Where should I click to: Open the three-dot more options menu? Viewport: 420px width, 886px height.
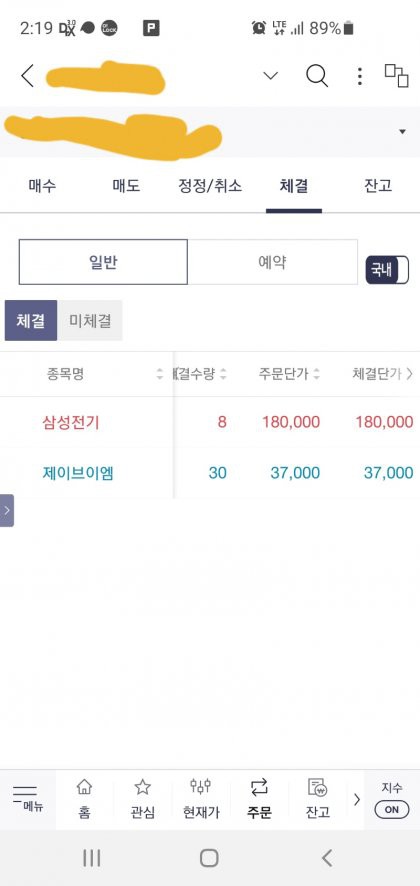coord(360,76)
